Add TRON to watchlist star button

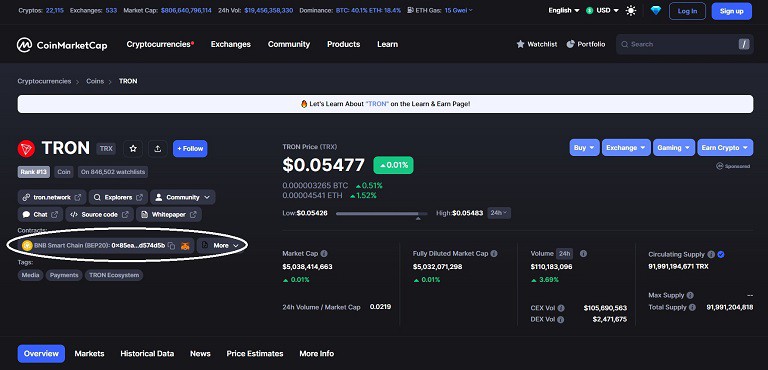pos(133,148)
